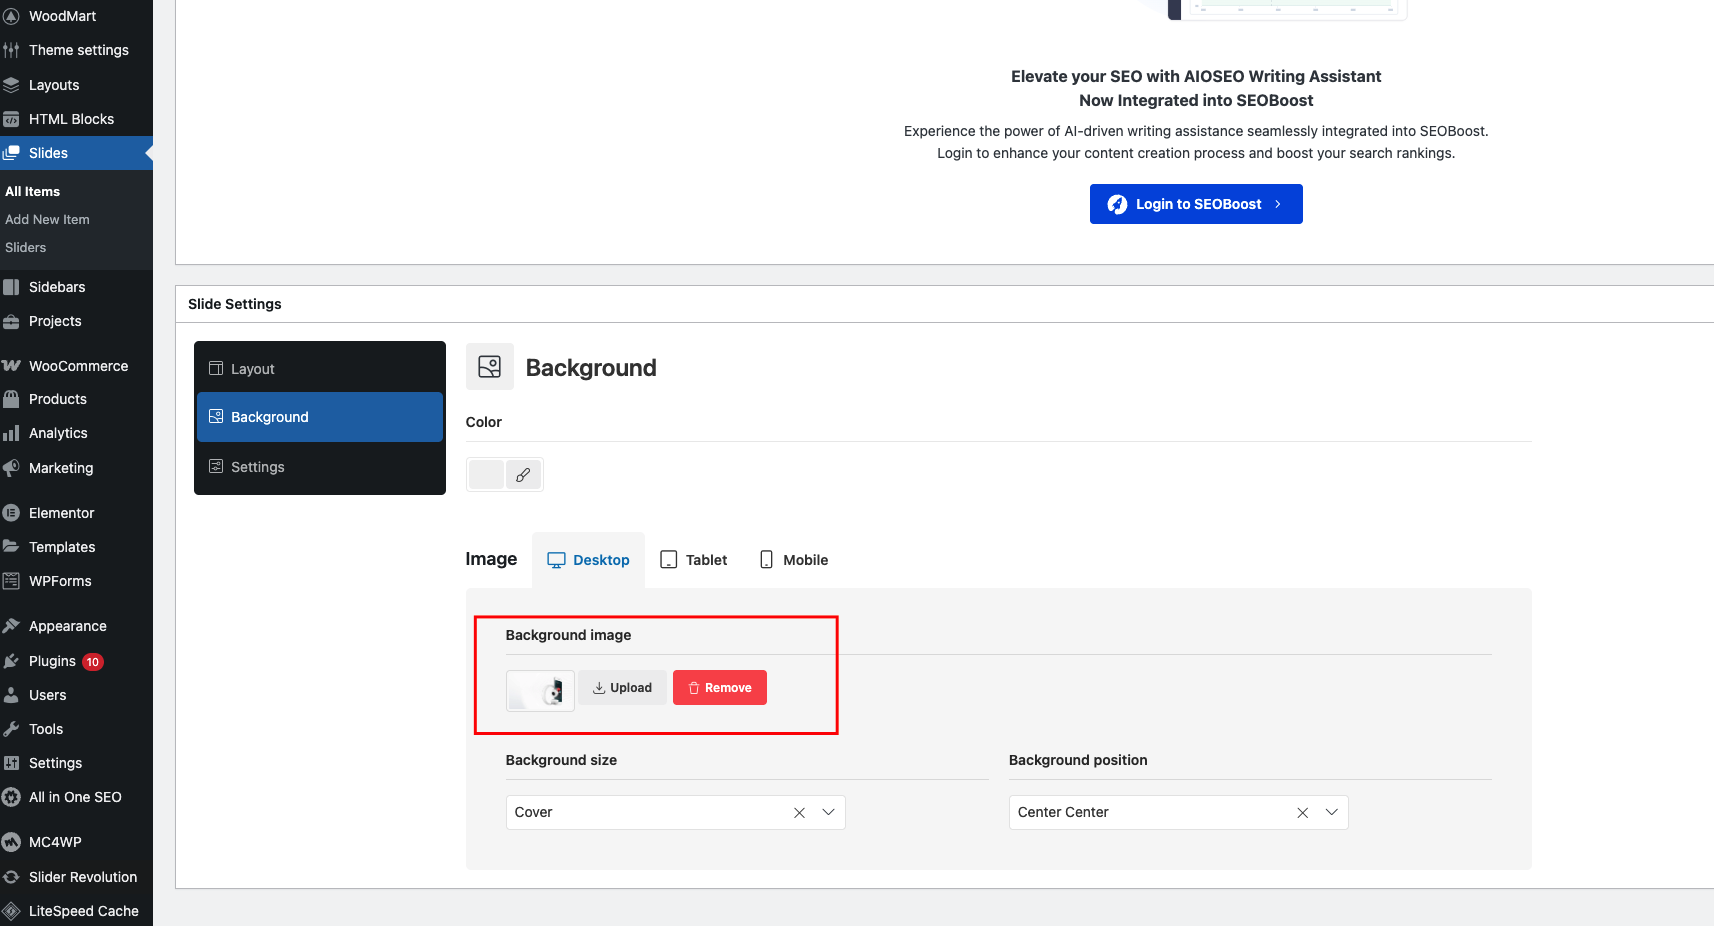Clear the Cover background size selection
The image size is (1714, 926).
(799, 813)
